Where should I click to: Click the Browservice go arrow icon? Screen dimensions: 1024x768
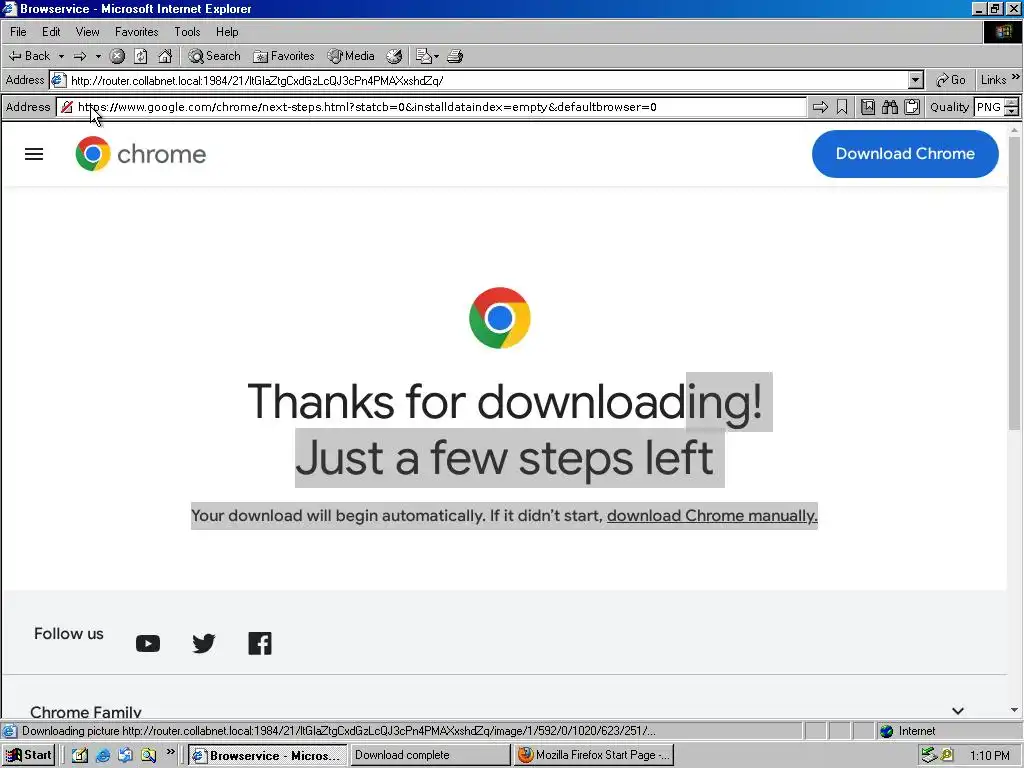coord(820,107)
